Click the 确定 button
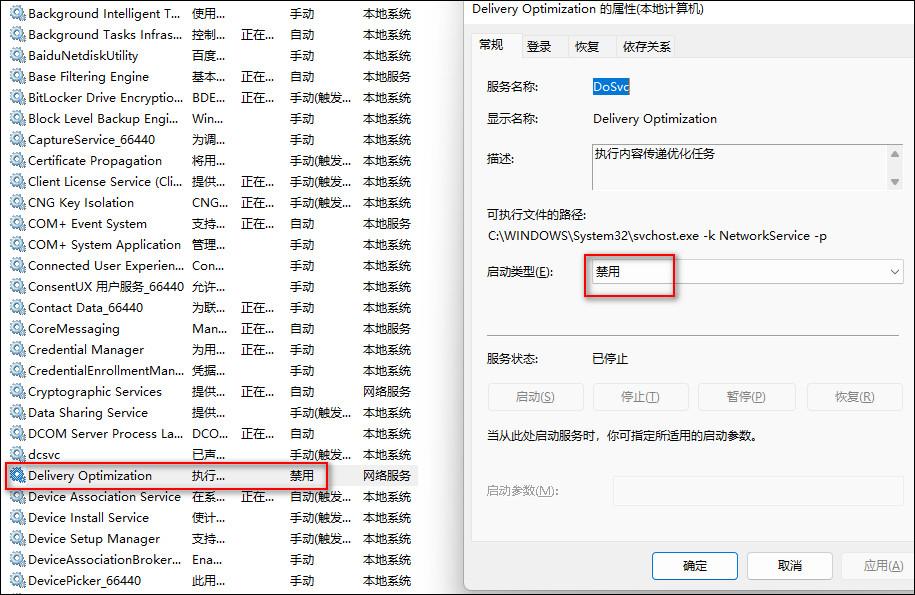 click(694, 566)
